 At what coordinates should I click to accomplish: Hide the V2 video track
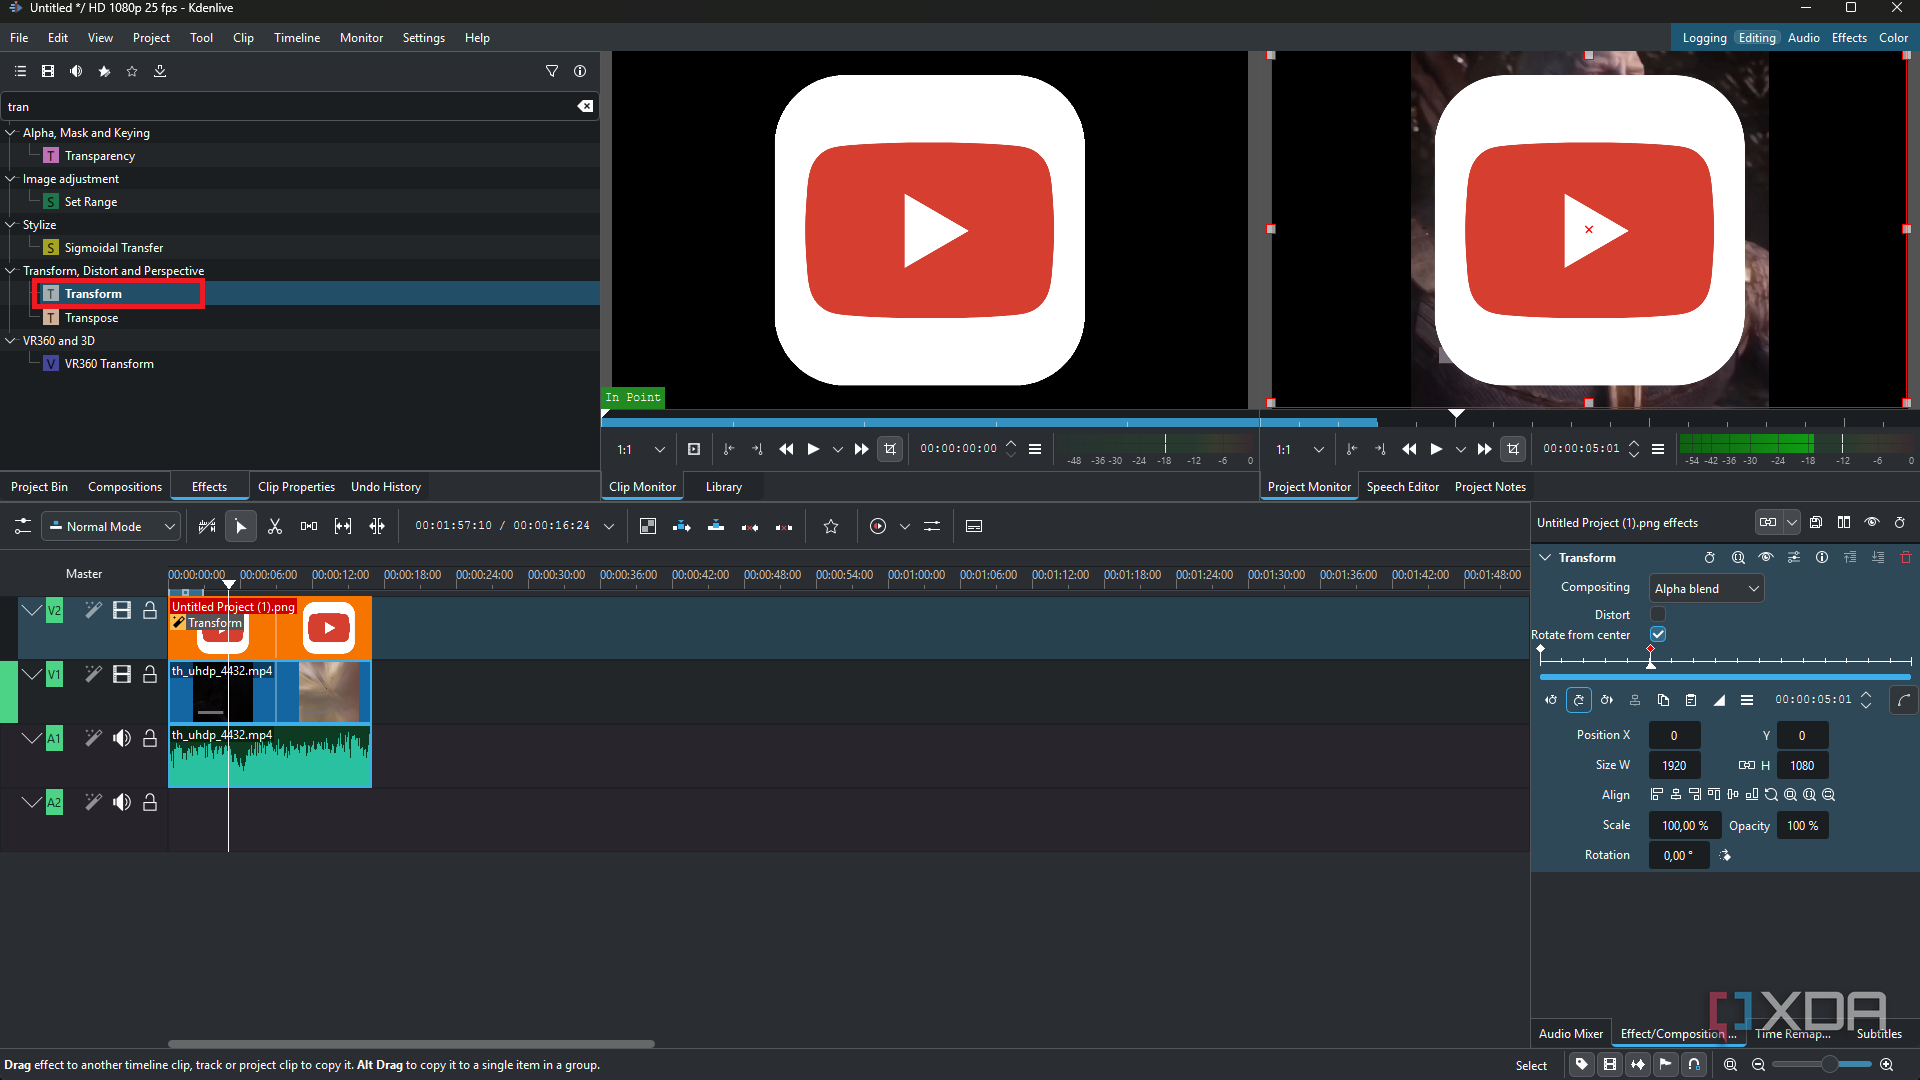[x=122, y=610]
